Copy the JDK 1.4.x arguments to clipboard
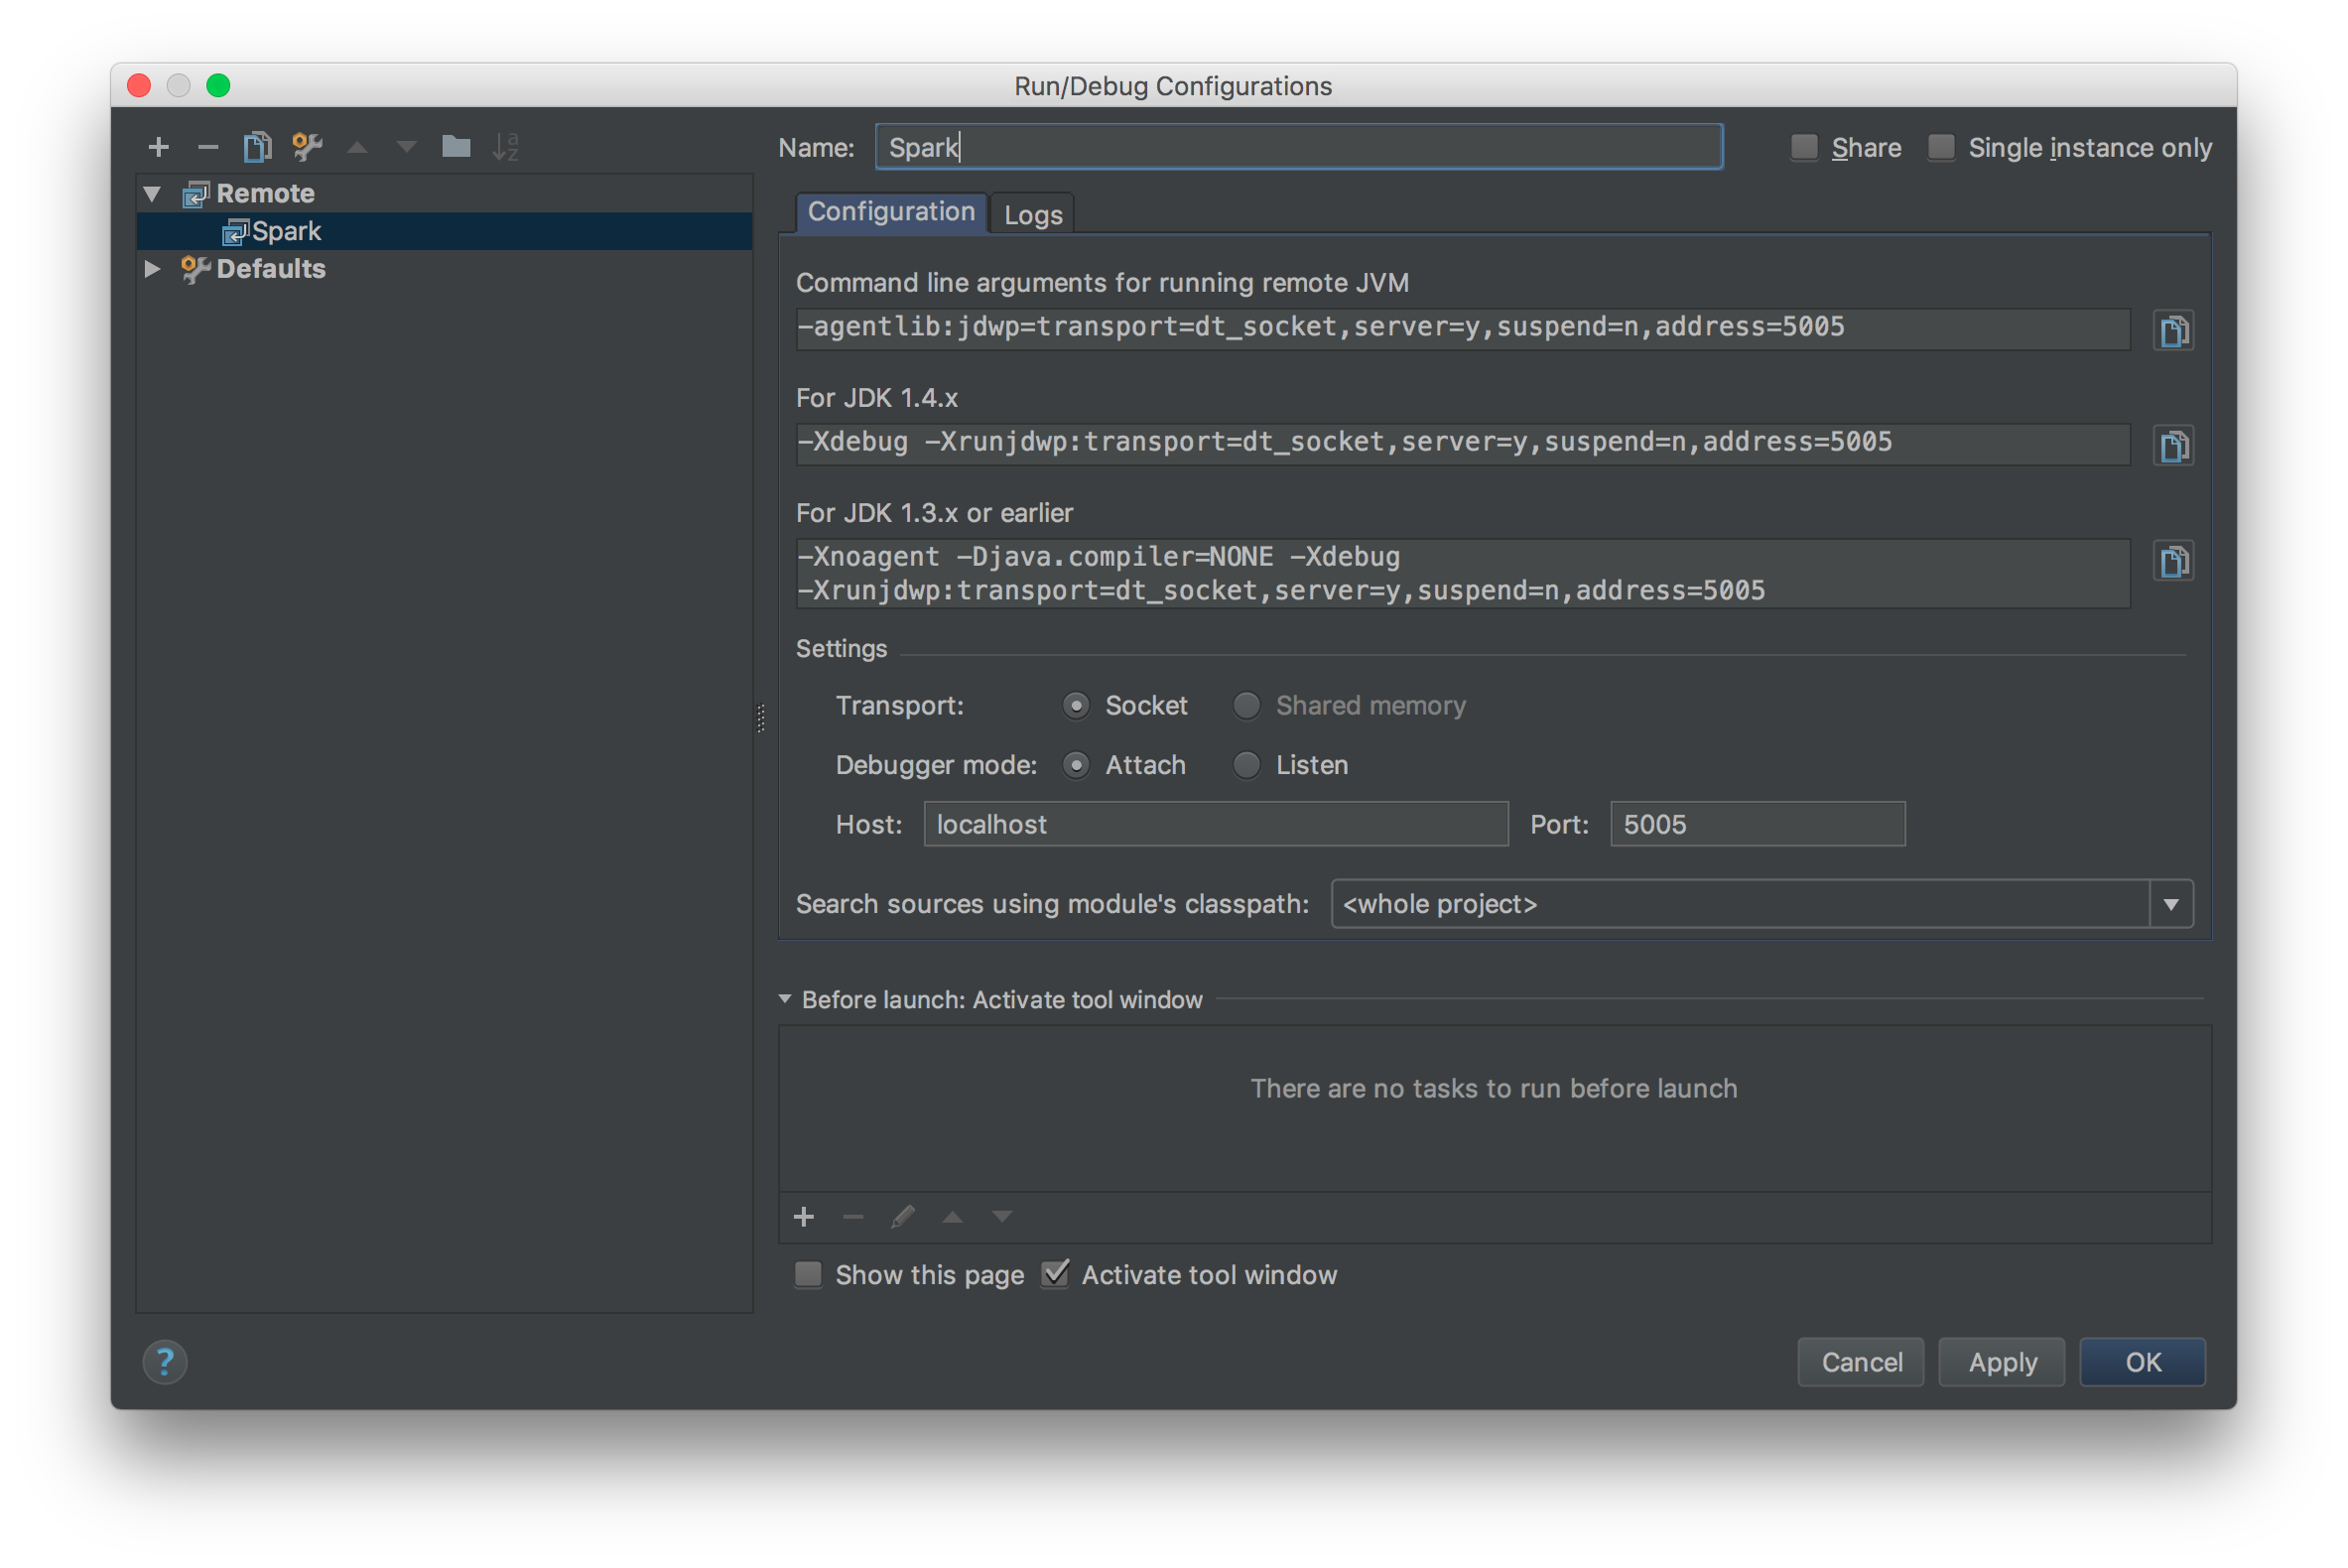The width and height of the screenshot is (2348, 1568). (2173, 446)
